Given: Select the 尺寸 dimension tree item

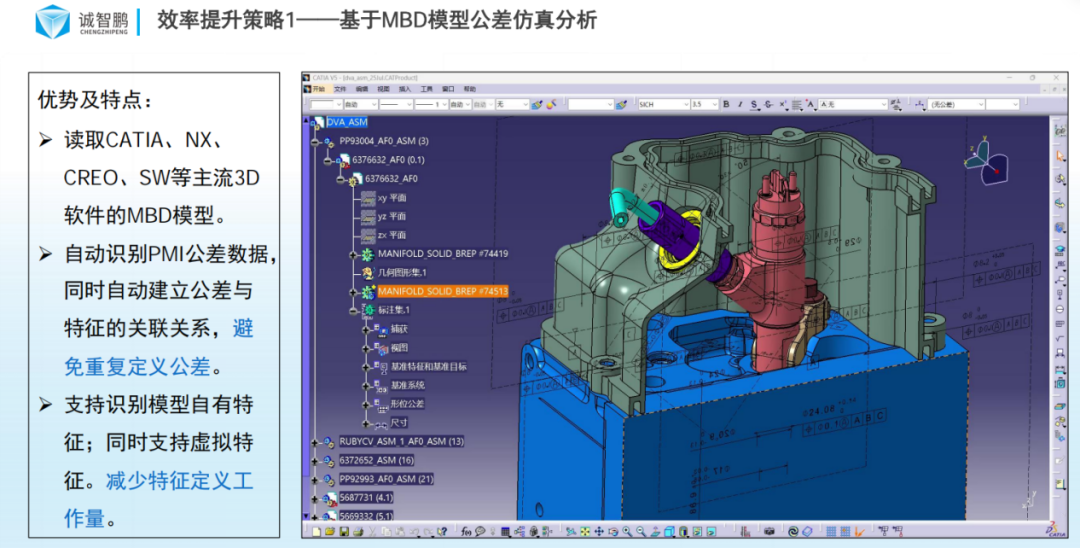Looking at the screenshot, I should [x=399, y=423].
